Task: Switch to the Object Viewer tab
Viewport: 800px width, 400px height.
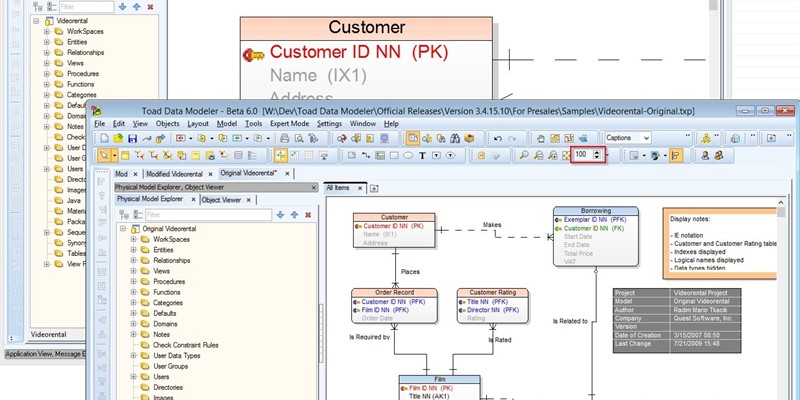Action: click(x=221, y=200)
